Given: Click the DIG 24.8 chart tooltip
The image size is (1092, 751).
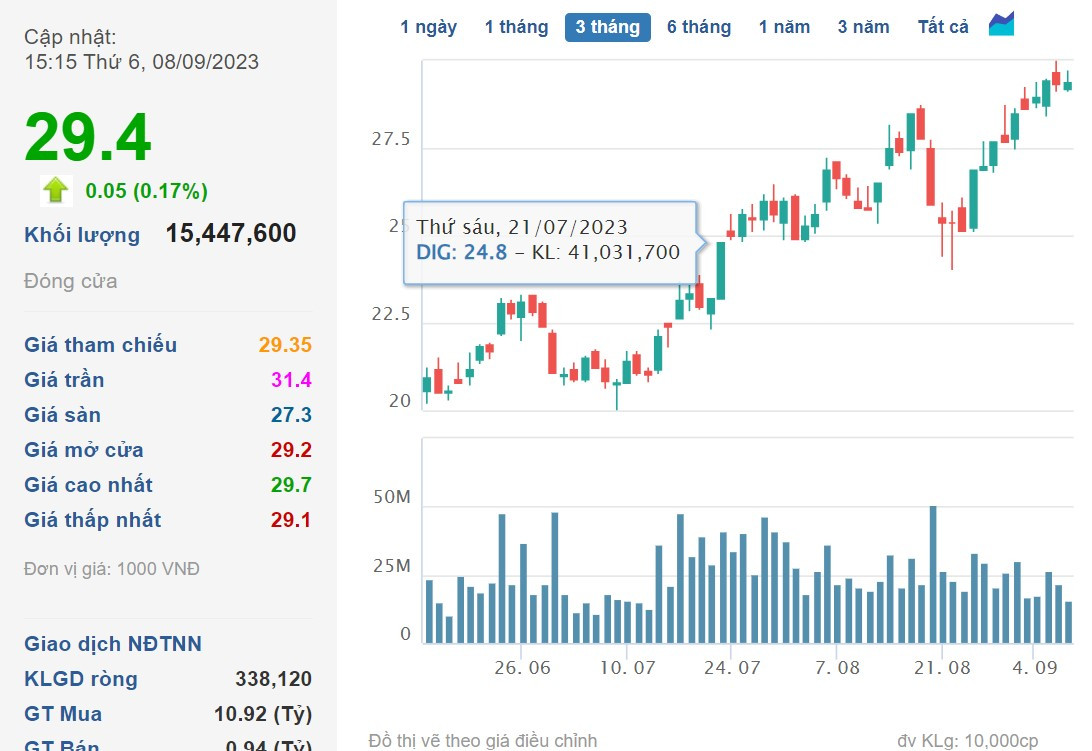Looking at the screenshot, I should click(548, 241).
